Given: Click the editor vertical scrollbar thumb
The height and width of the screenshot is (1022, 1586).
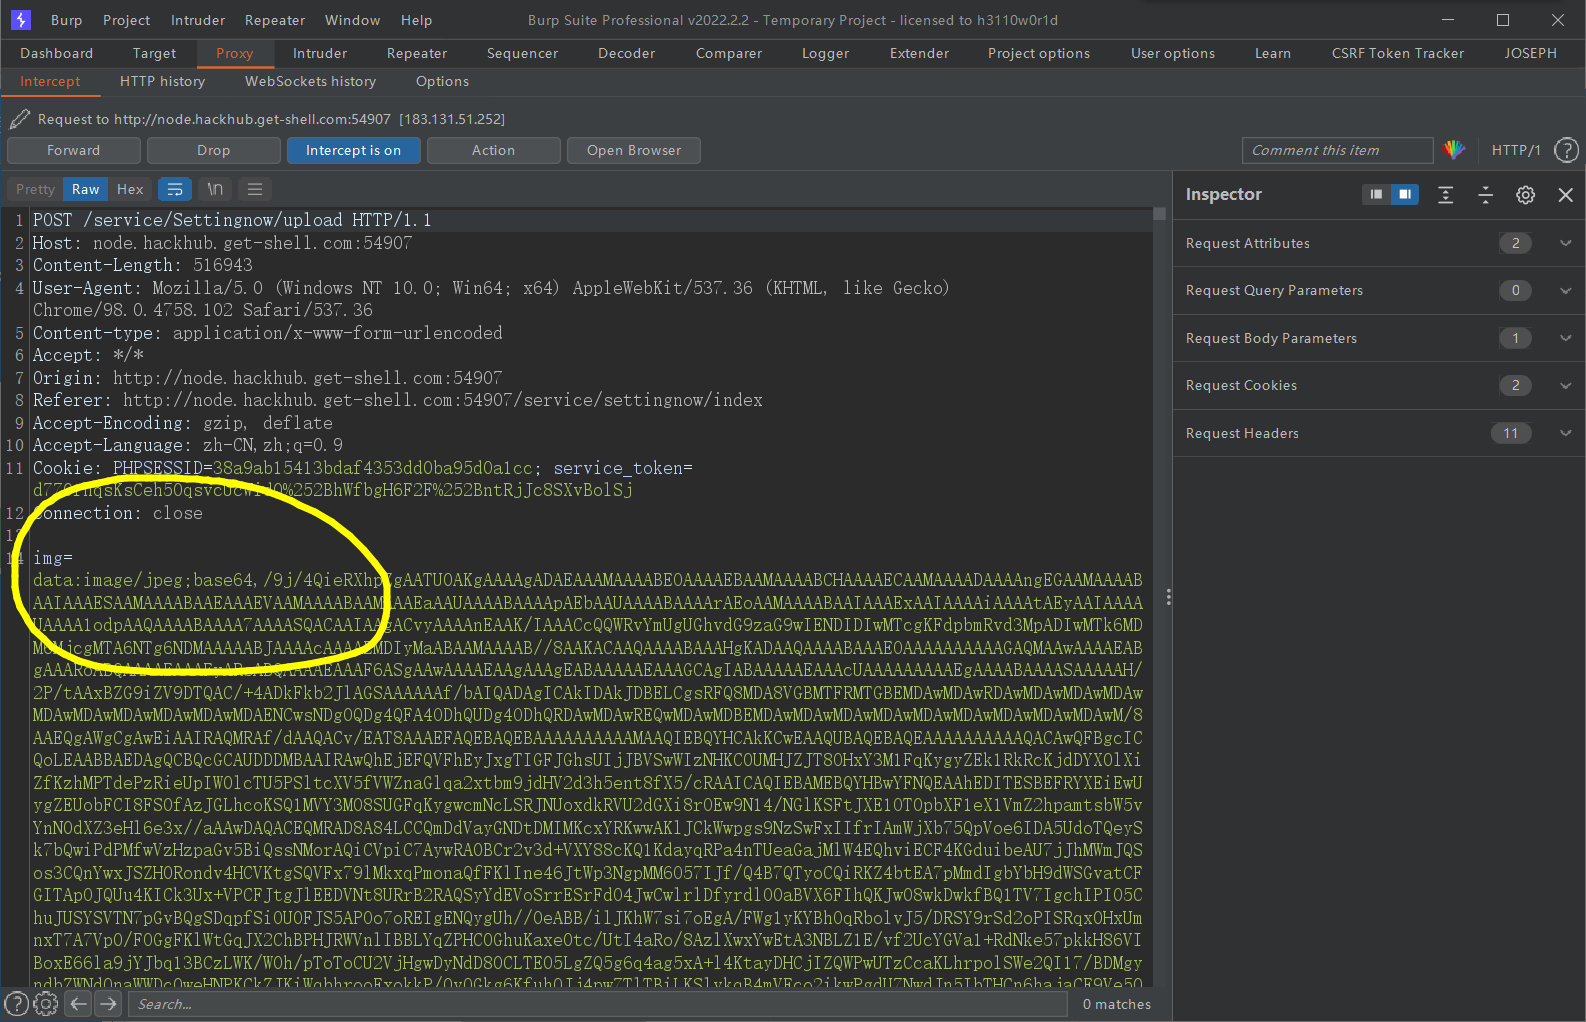Looking at the screenshot, I should [1159, 213].
